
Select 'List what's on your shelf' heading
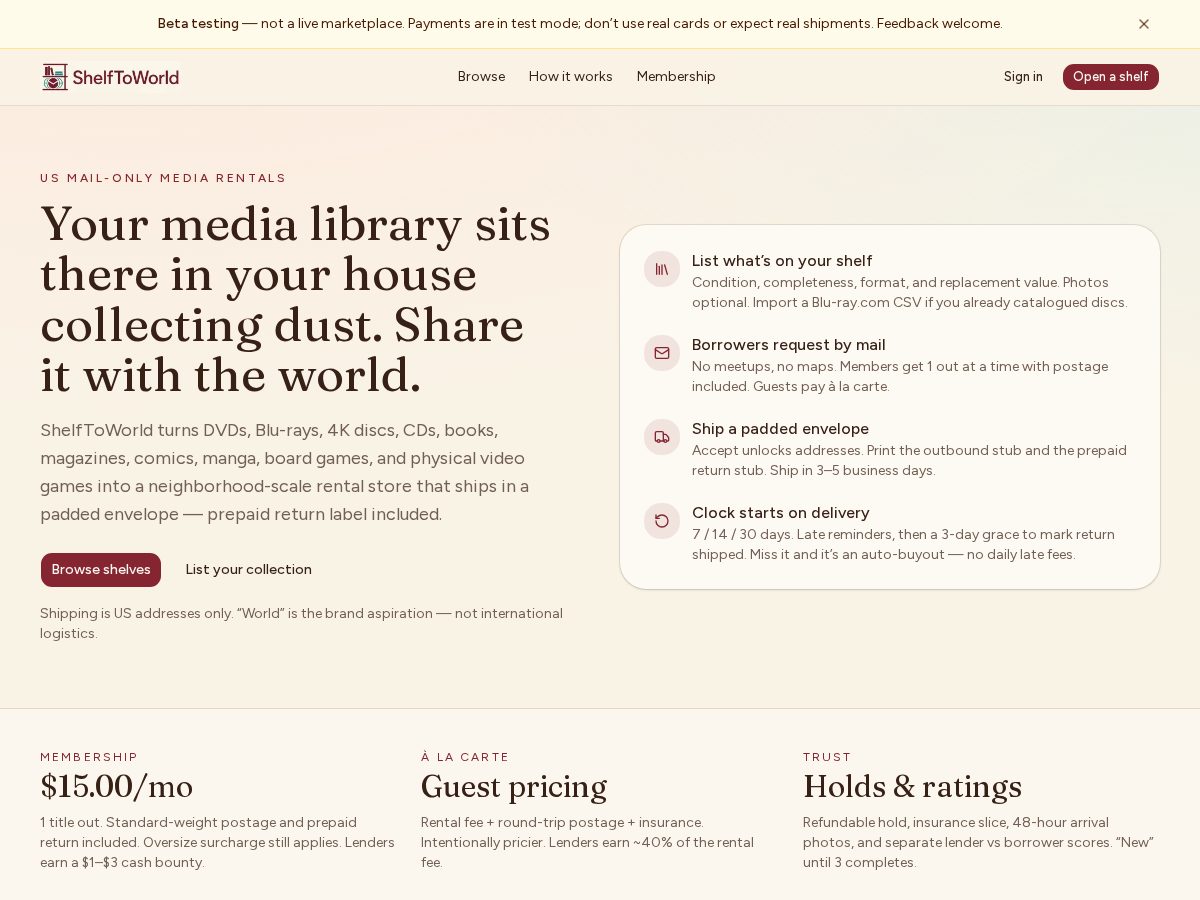782,261
